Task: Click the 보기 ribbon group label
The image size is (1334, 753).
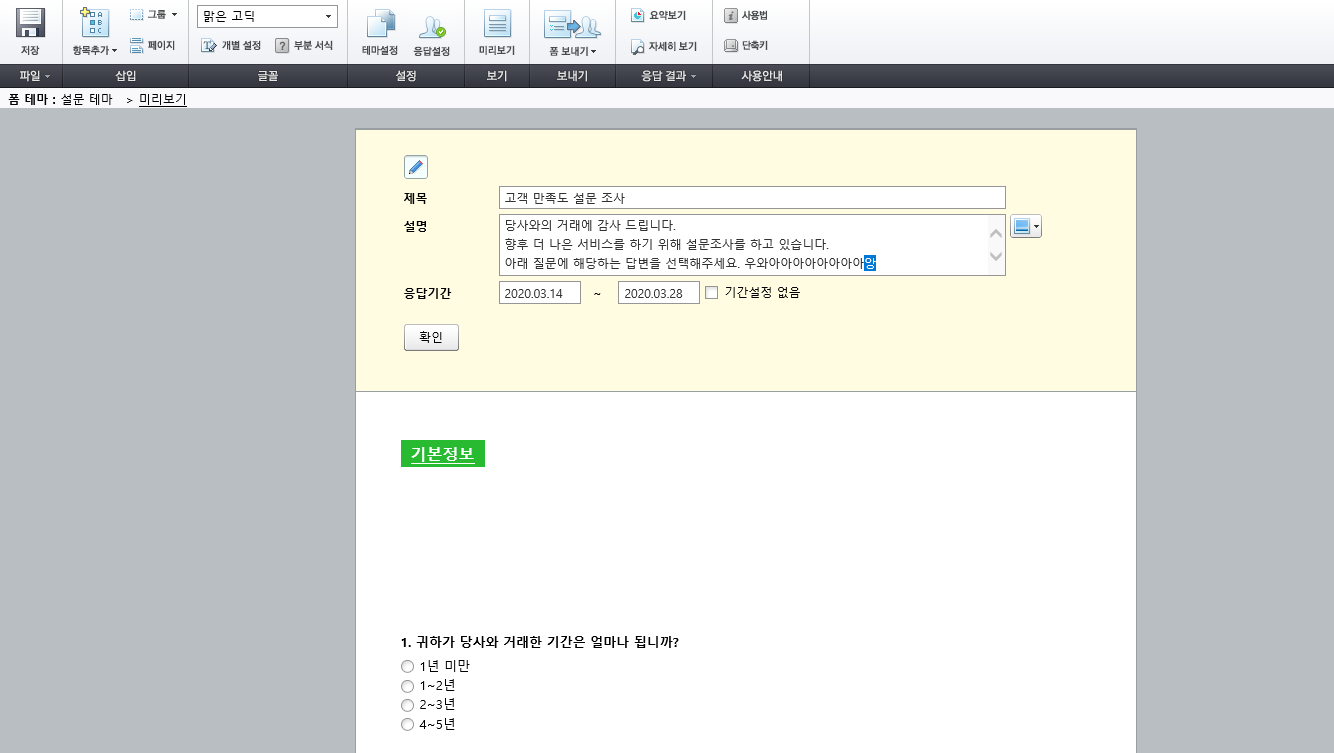Action: 497,76
